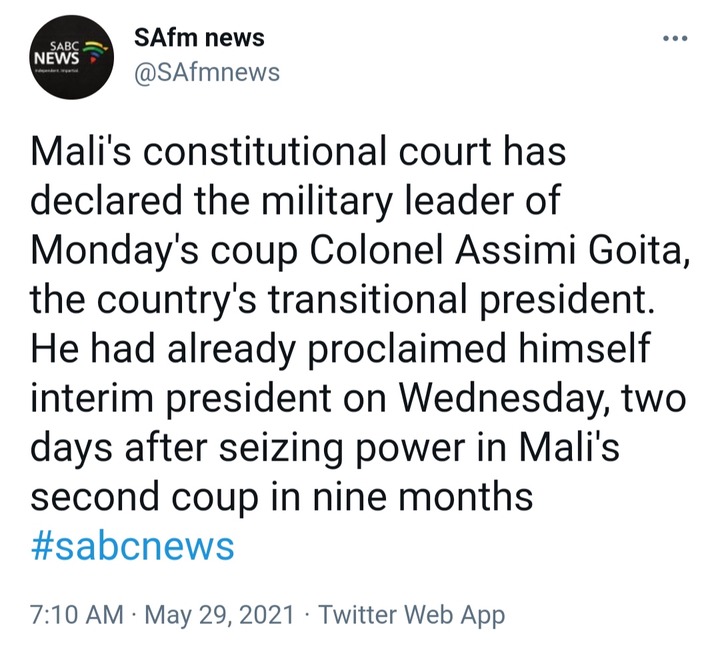The height and width of the screenshot is (654, 720).
Task: Open the tweet's three-dot more options menu
Action: 676,40
